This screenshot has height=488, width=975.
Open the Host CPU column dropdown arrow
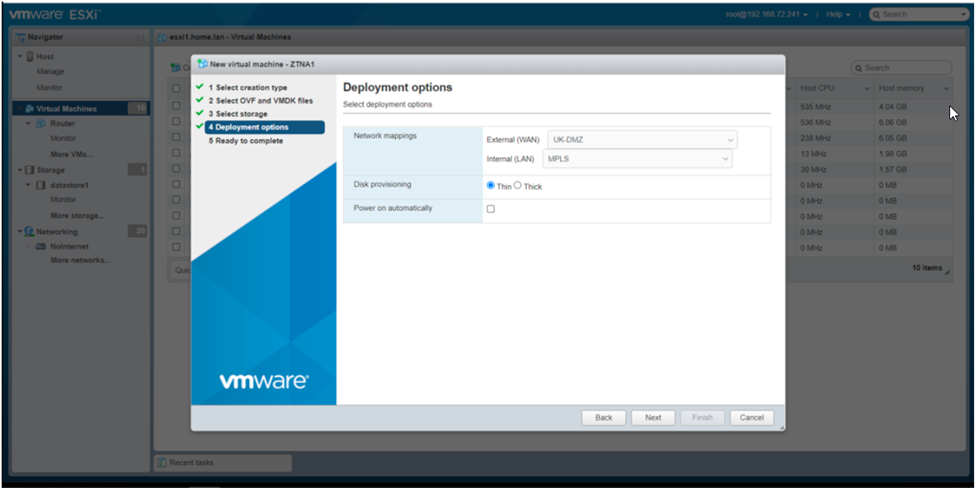[867, 89]
